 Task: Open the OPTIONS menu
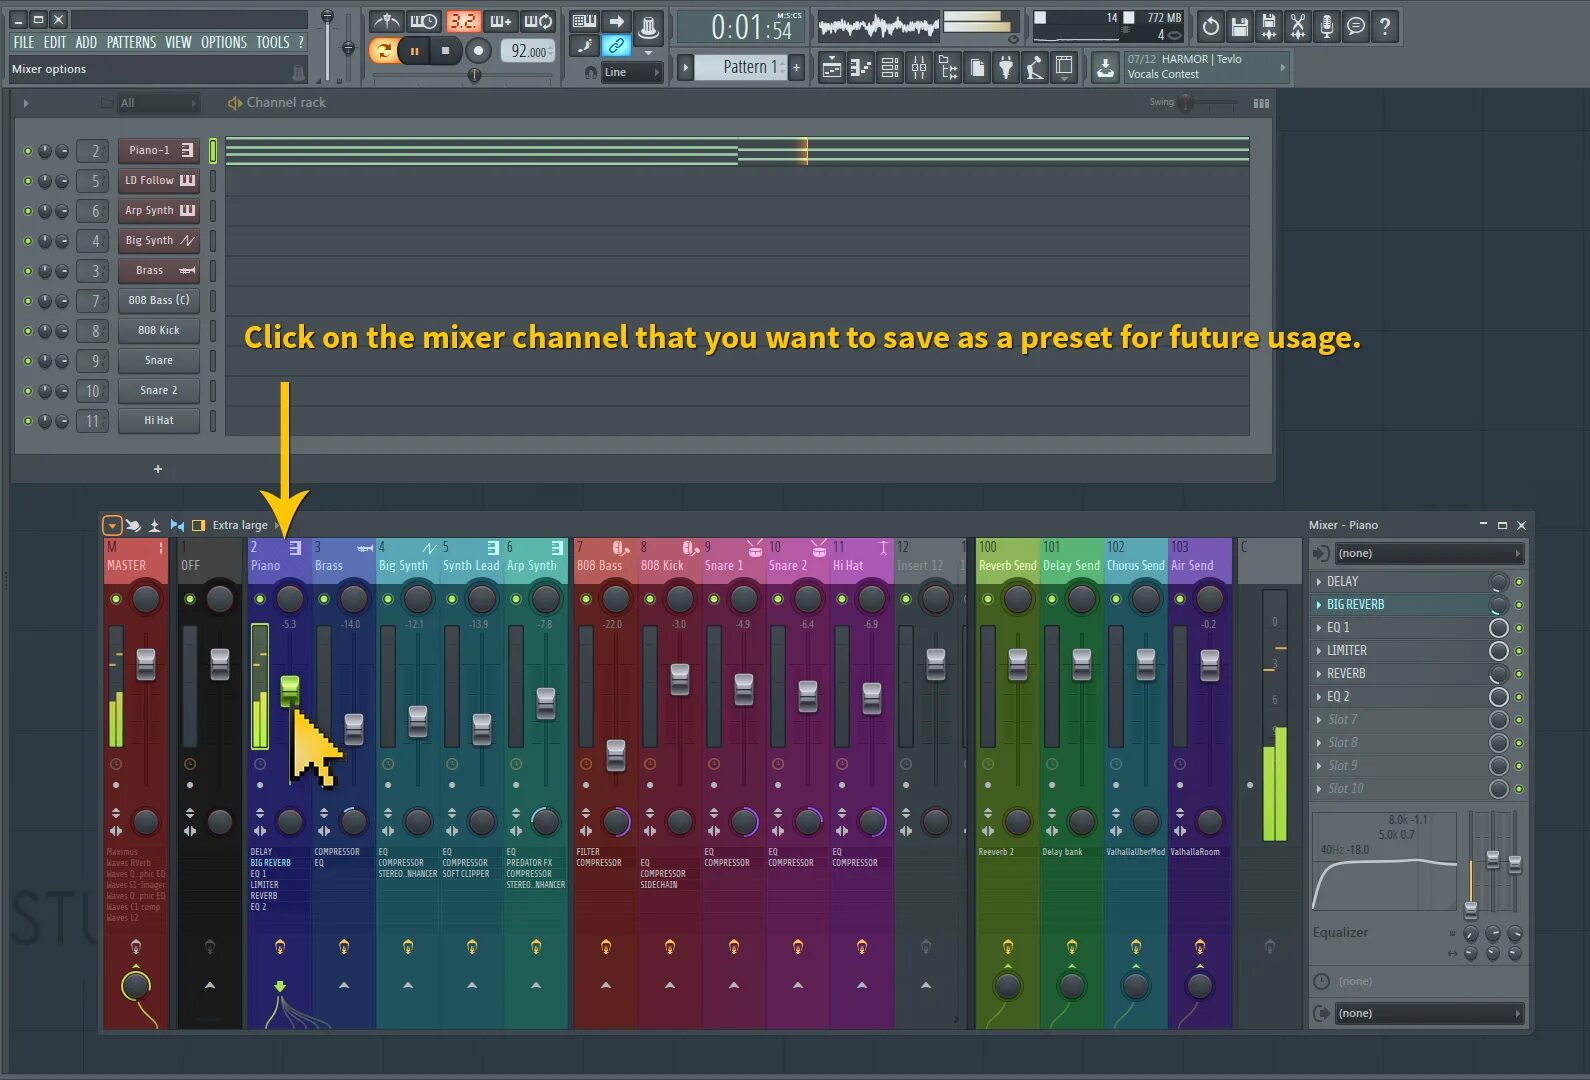pyautogui.click(x=224, y=42)
